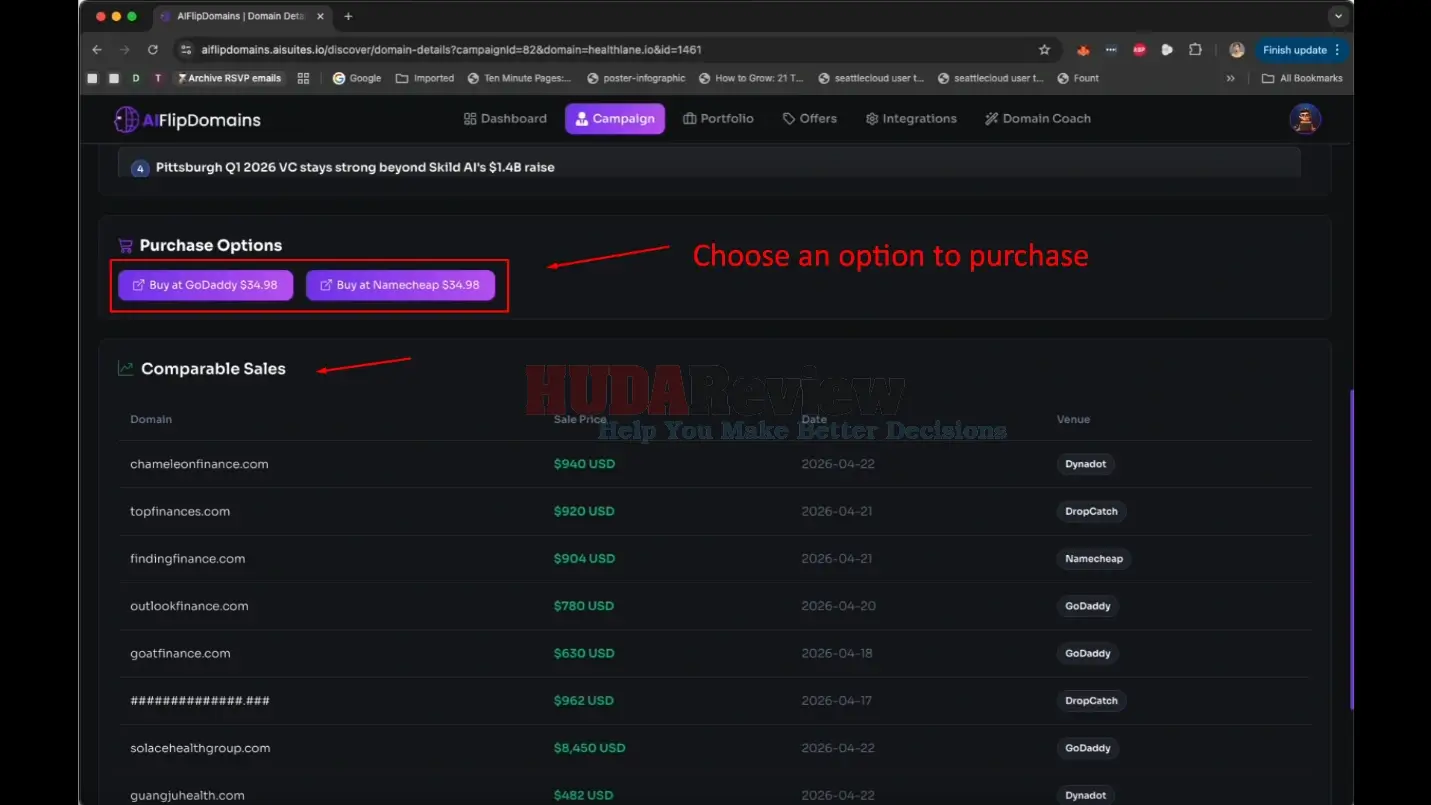Open the Domain Coach page
1431x805 pixels.
tap(1038, 118)
